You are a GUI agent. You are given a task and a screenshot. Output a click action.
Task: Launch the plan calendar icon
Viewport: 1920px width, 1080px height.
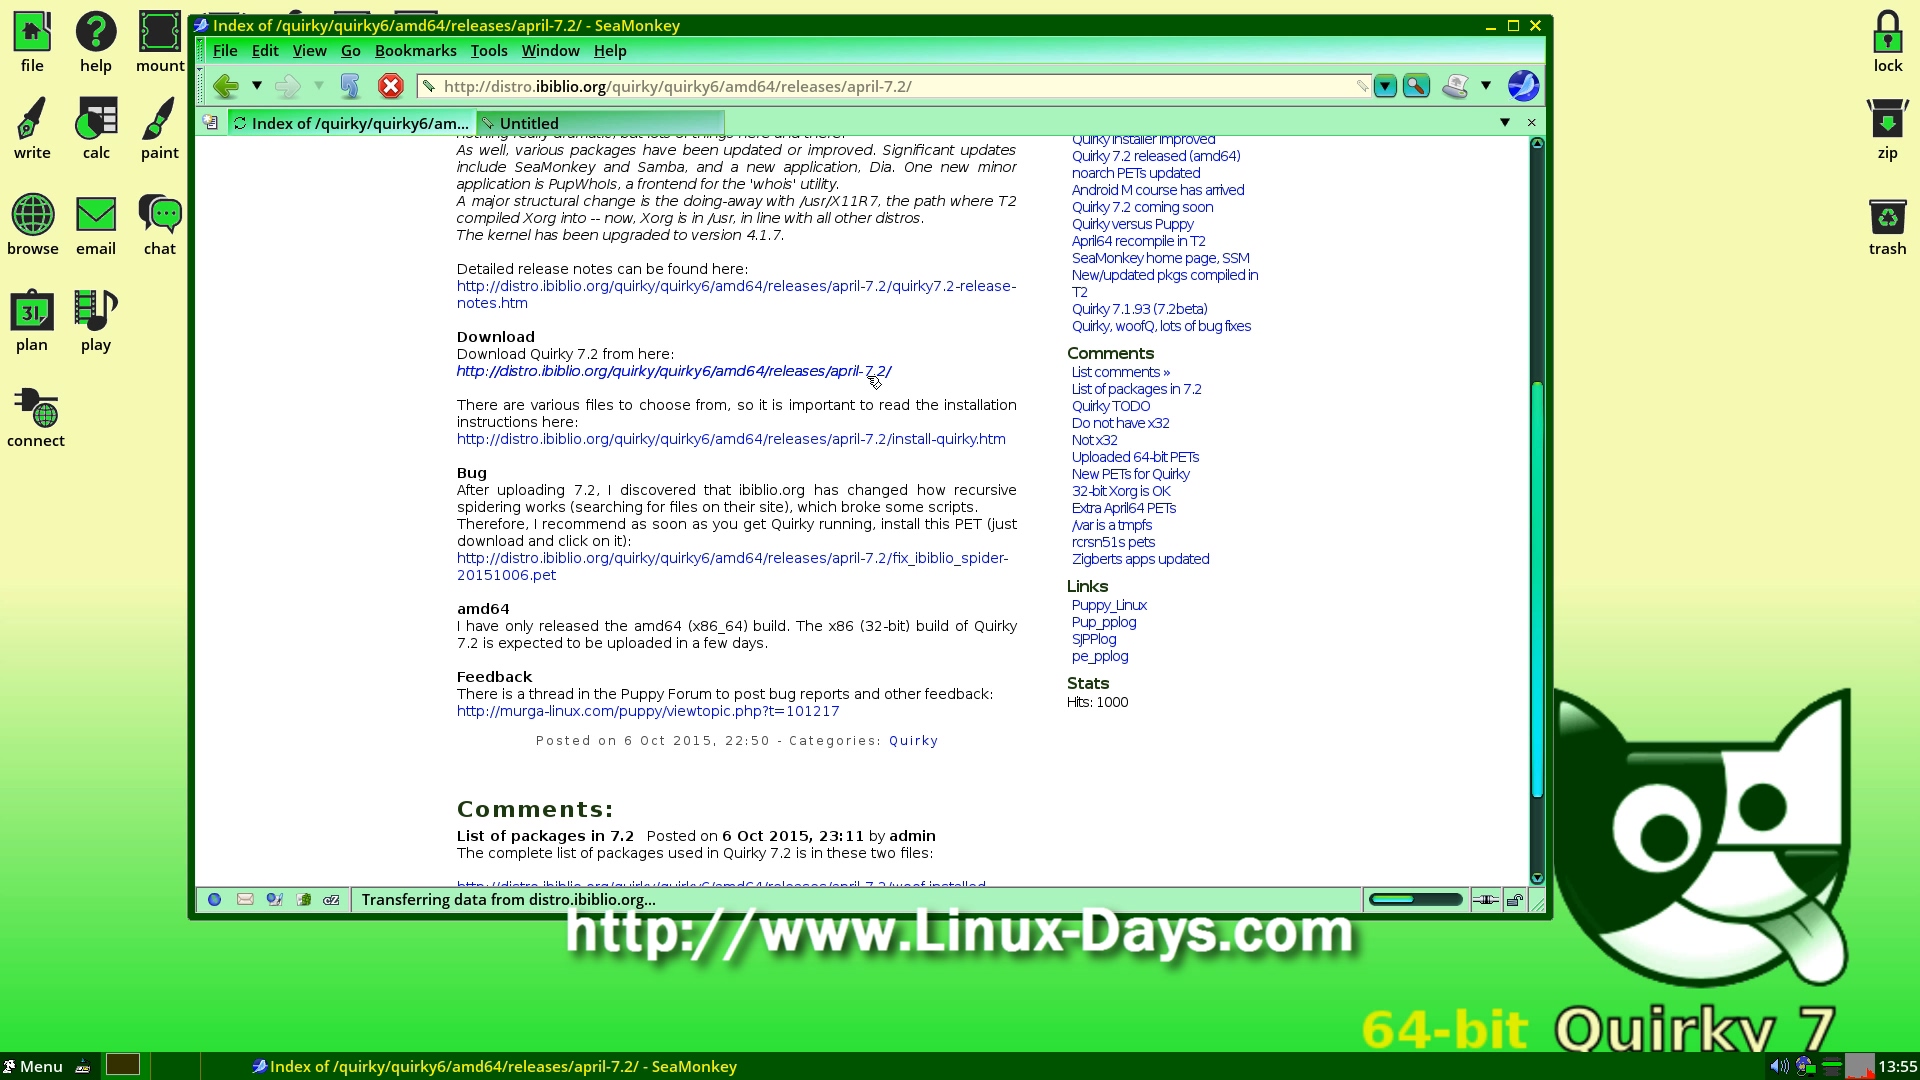[x=32, y=320]
